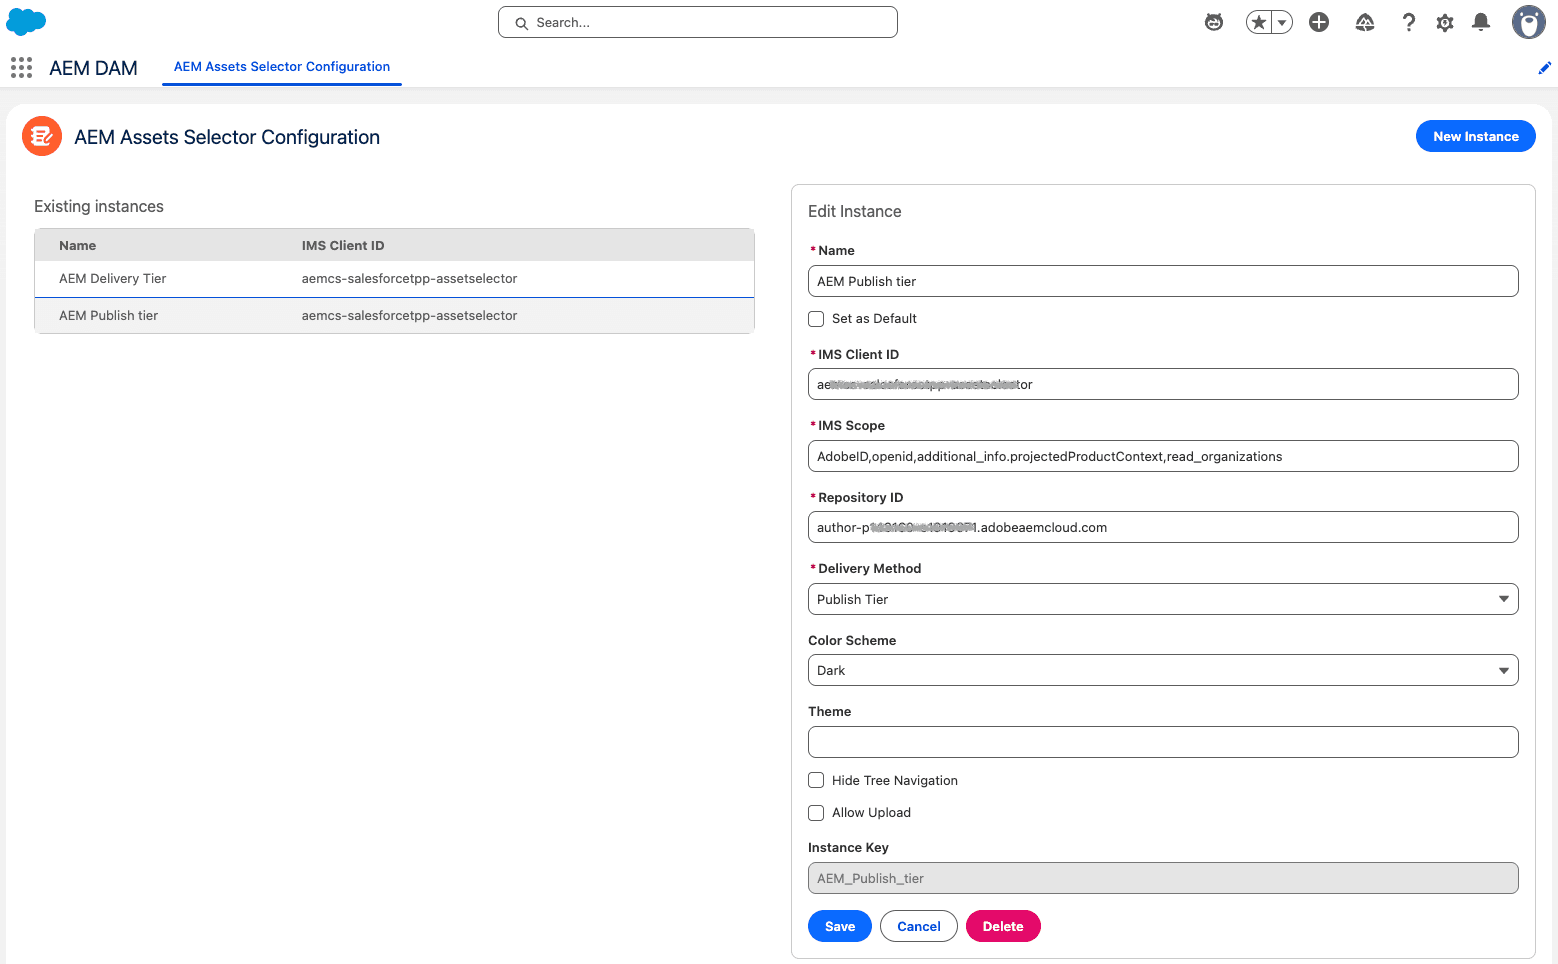Viewport: 1558px width, 964px height.
Task: Click the Edit Instance heading
Action: [855, 212]
